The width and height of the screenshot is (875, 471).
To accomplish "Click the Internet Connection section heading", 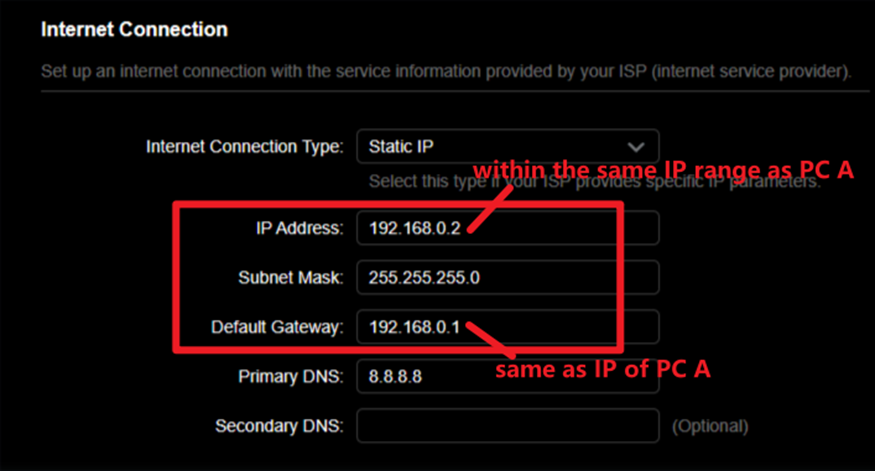I will pyautogui.click(x=134, y=30).
